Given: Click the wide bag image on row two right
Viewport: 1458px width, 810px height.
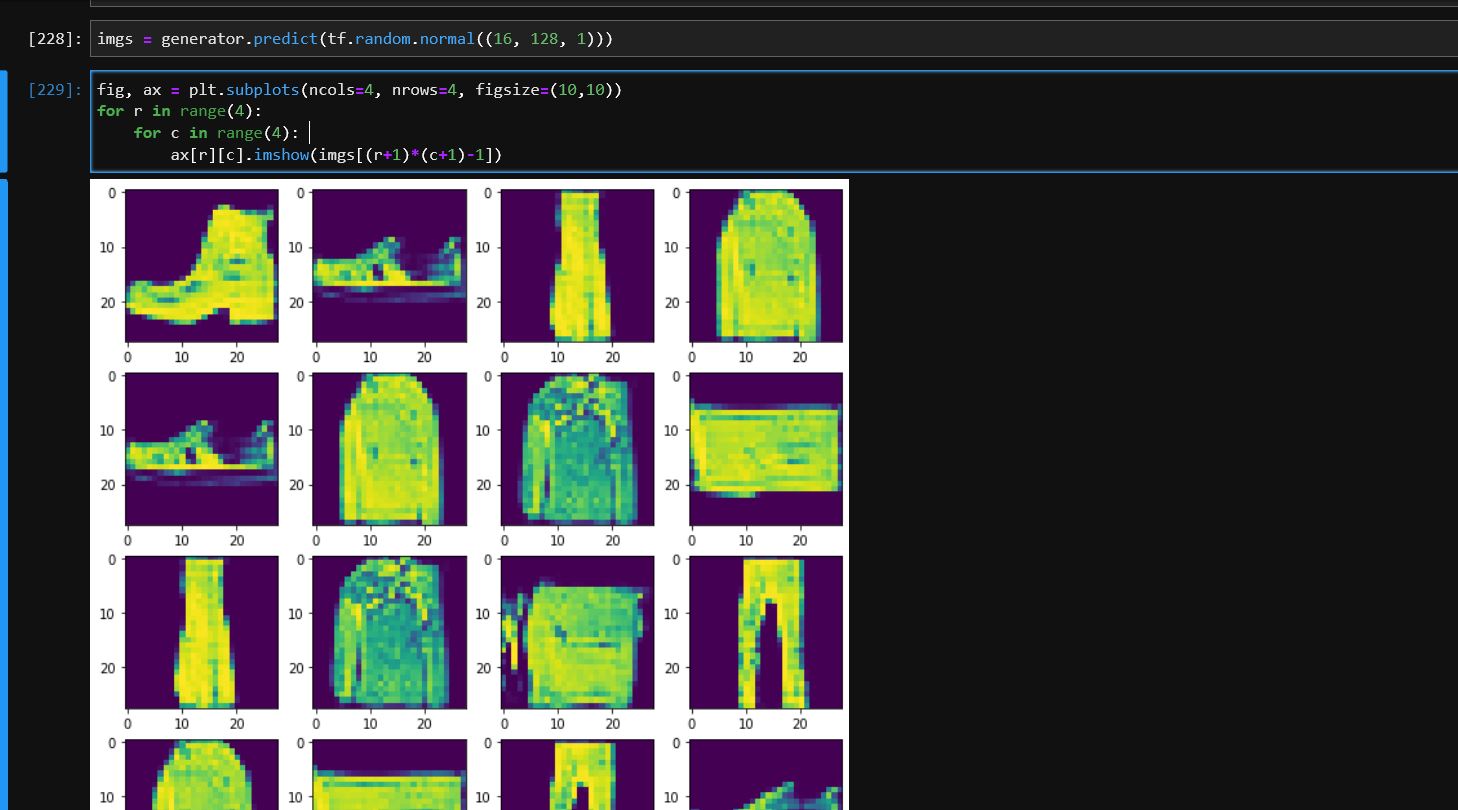Looking at the screenshot, I should (764, 447).
